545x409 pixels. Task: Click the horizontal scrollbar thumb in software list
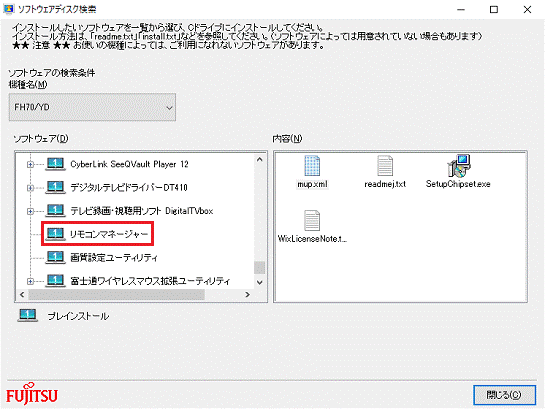pyautogui.click(x=116, y=295)
